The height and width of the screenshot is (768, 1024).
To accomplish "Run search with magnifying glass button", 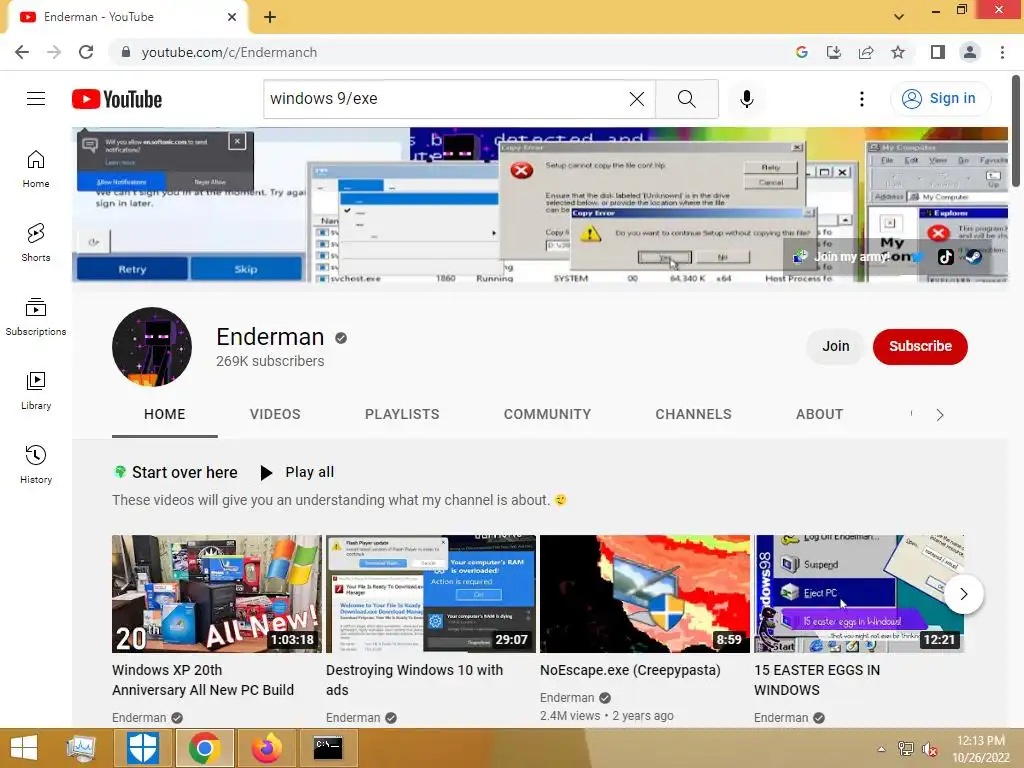I will coord(686,99).
